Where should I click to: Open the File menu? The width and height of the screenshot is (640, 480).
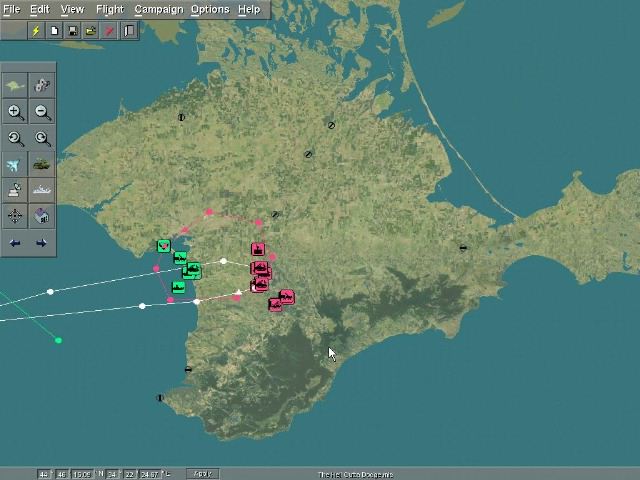pyautogui.click(x=11, y=9)
